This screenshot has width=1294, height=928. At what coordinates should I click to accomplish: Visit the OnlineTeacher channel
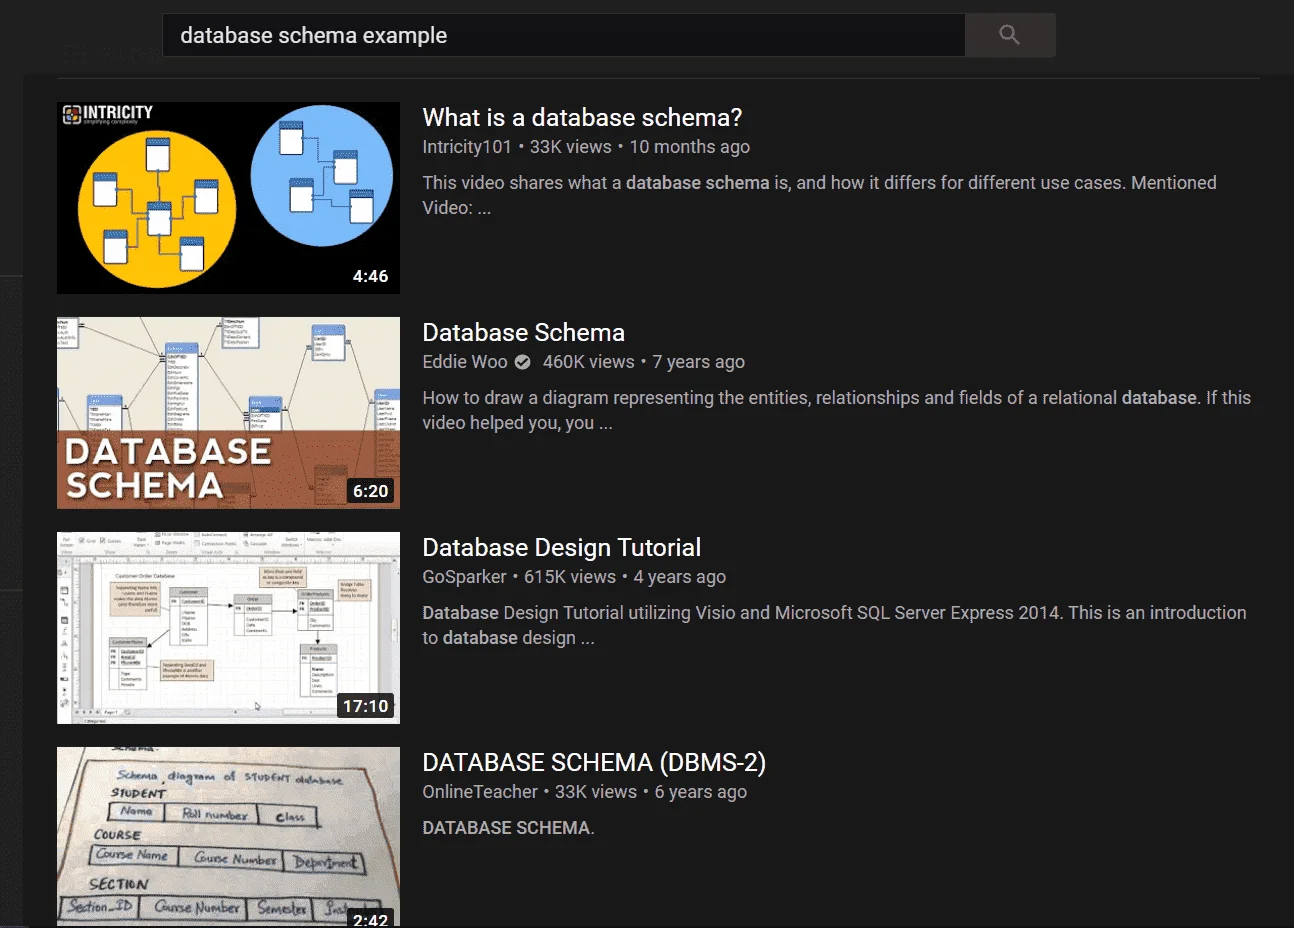[480, 792]
